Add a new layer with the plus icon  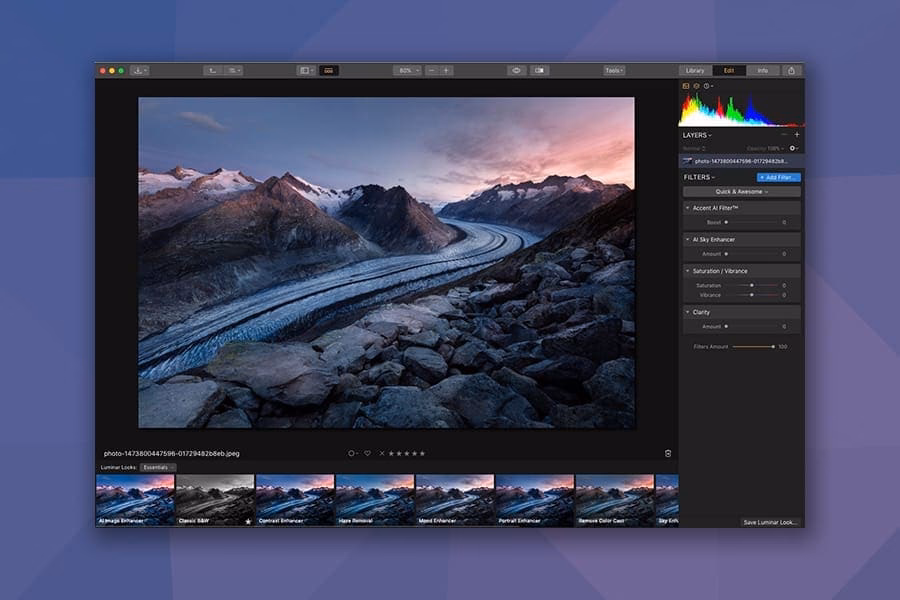click(797, 133)
